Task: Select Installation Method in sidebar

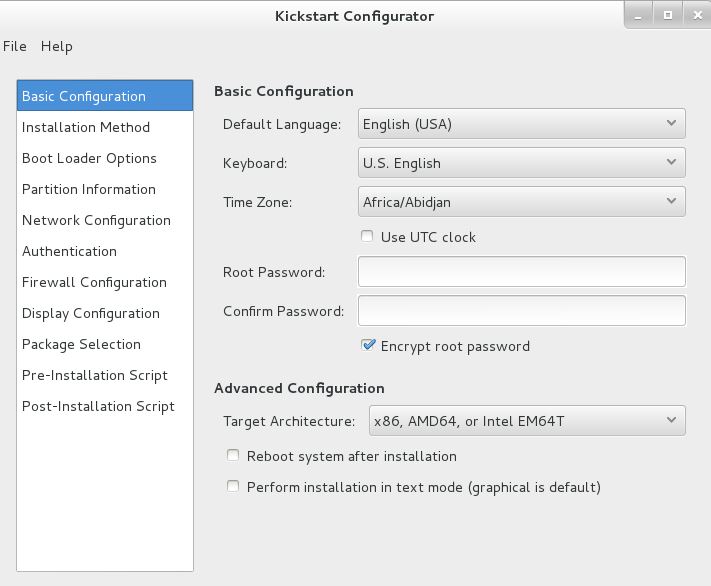Action: pos(105,127)
